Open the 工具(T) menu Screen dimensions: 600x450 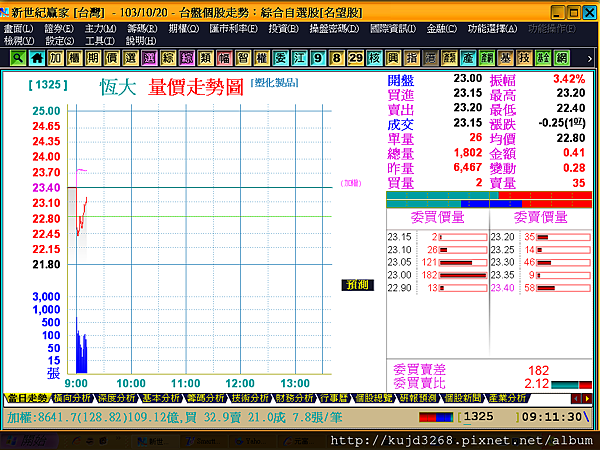pyautogui.click(x=100, y=41)
